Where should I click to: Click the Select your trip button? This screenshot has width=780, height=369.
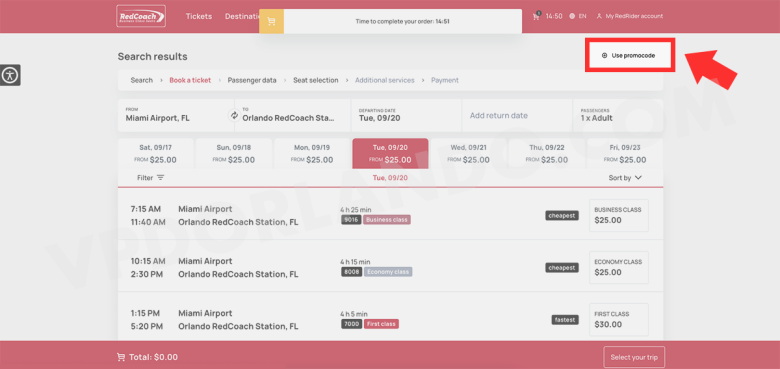[634, 357]
